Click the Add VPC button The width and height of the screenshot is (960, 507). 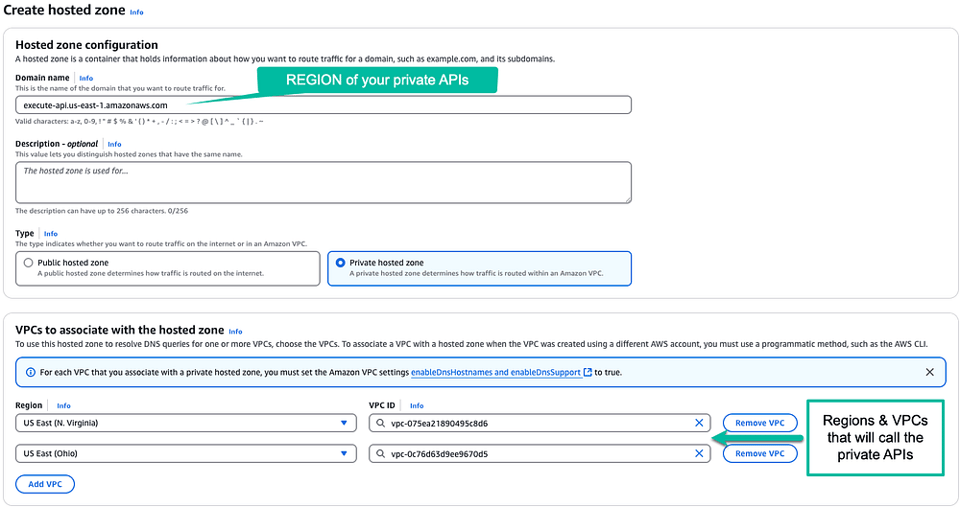point(45,484)
